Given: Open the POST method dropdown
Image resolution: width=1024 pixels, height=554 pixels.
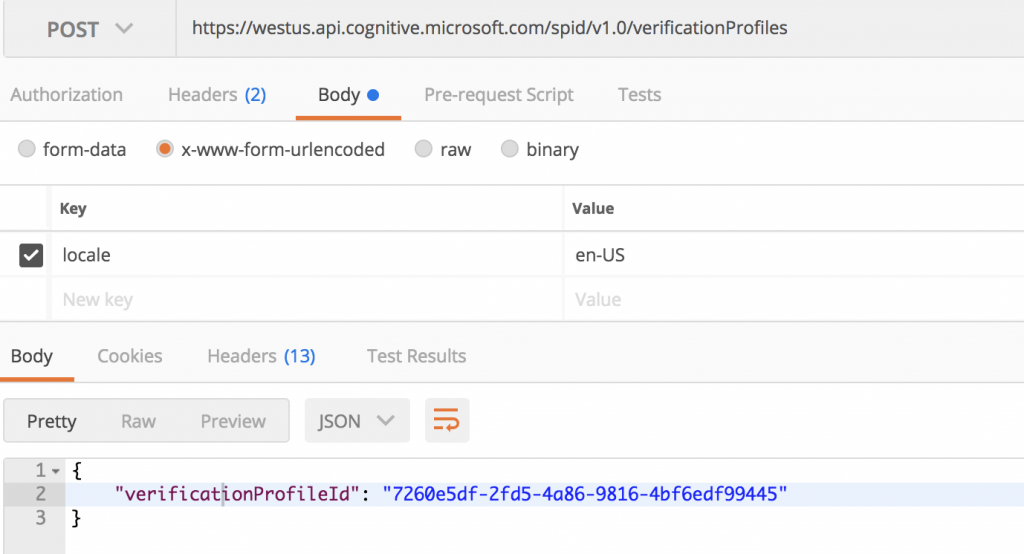Looking at the screenshot, I should (89, 28).
